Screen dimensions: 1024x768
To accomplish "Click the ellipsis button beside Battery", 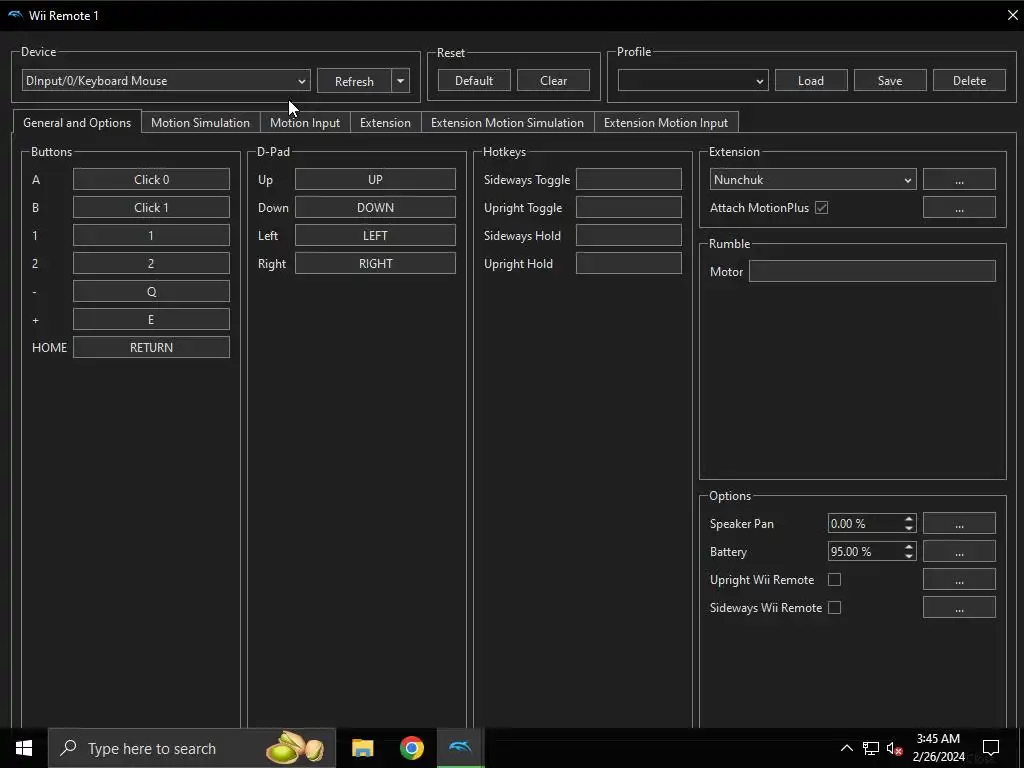I will 959,552.
